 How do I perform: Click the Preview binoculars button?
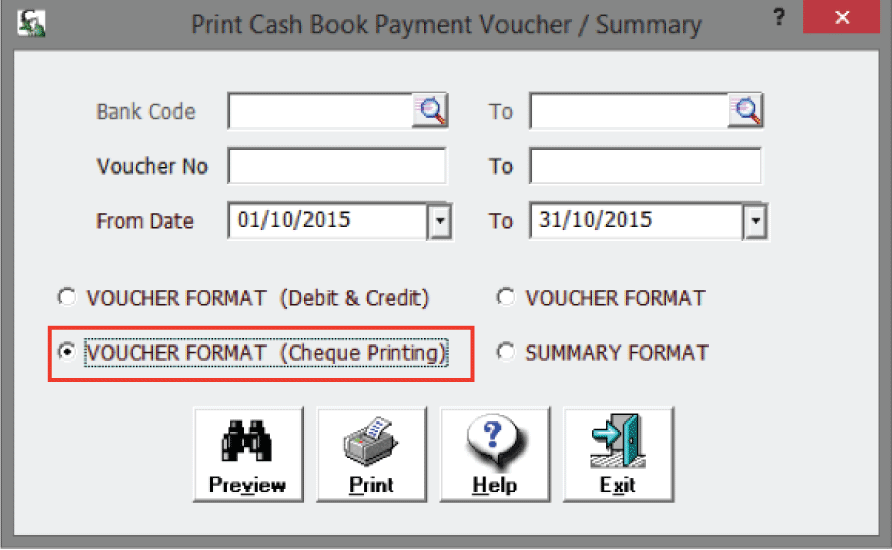click(248, 454)
